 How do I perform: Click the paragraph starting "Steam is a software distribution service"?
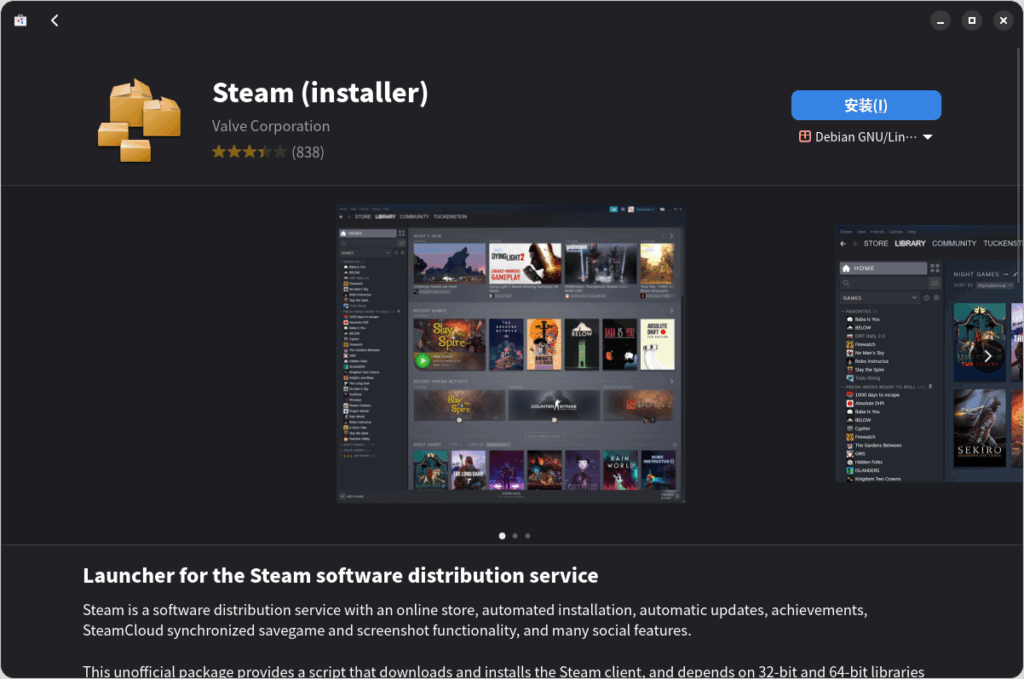[x=475, y=620]
